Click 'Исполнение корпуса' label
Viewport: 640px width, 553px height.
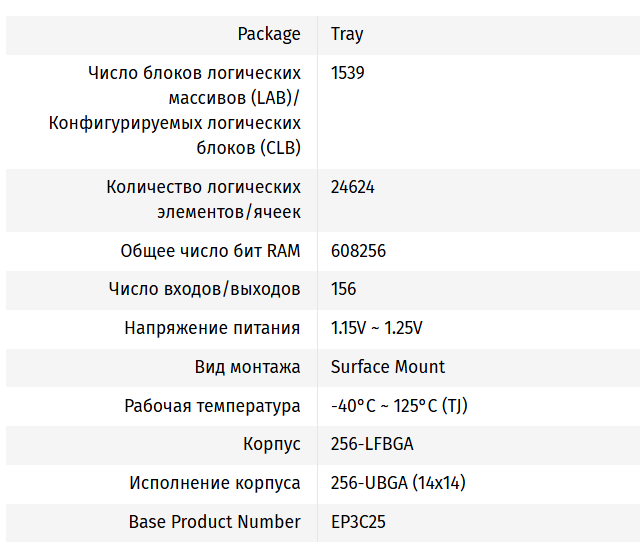215,483
